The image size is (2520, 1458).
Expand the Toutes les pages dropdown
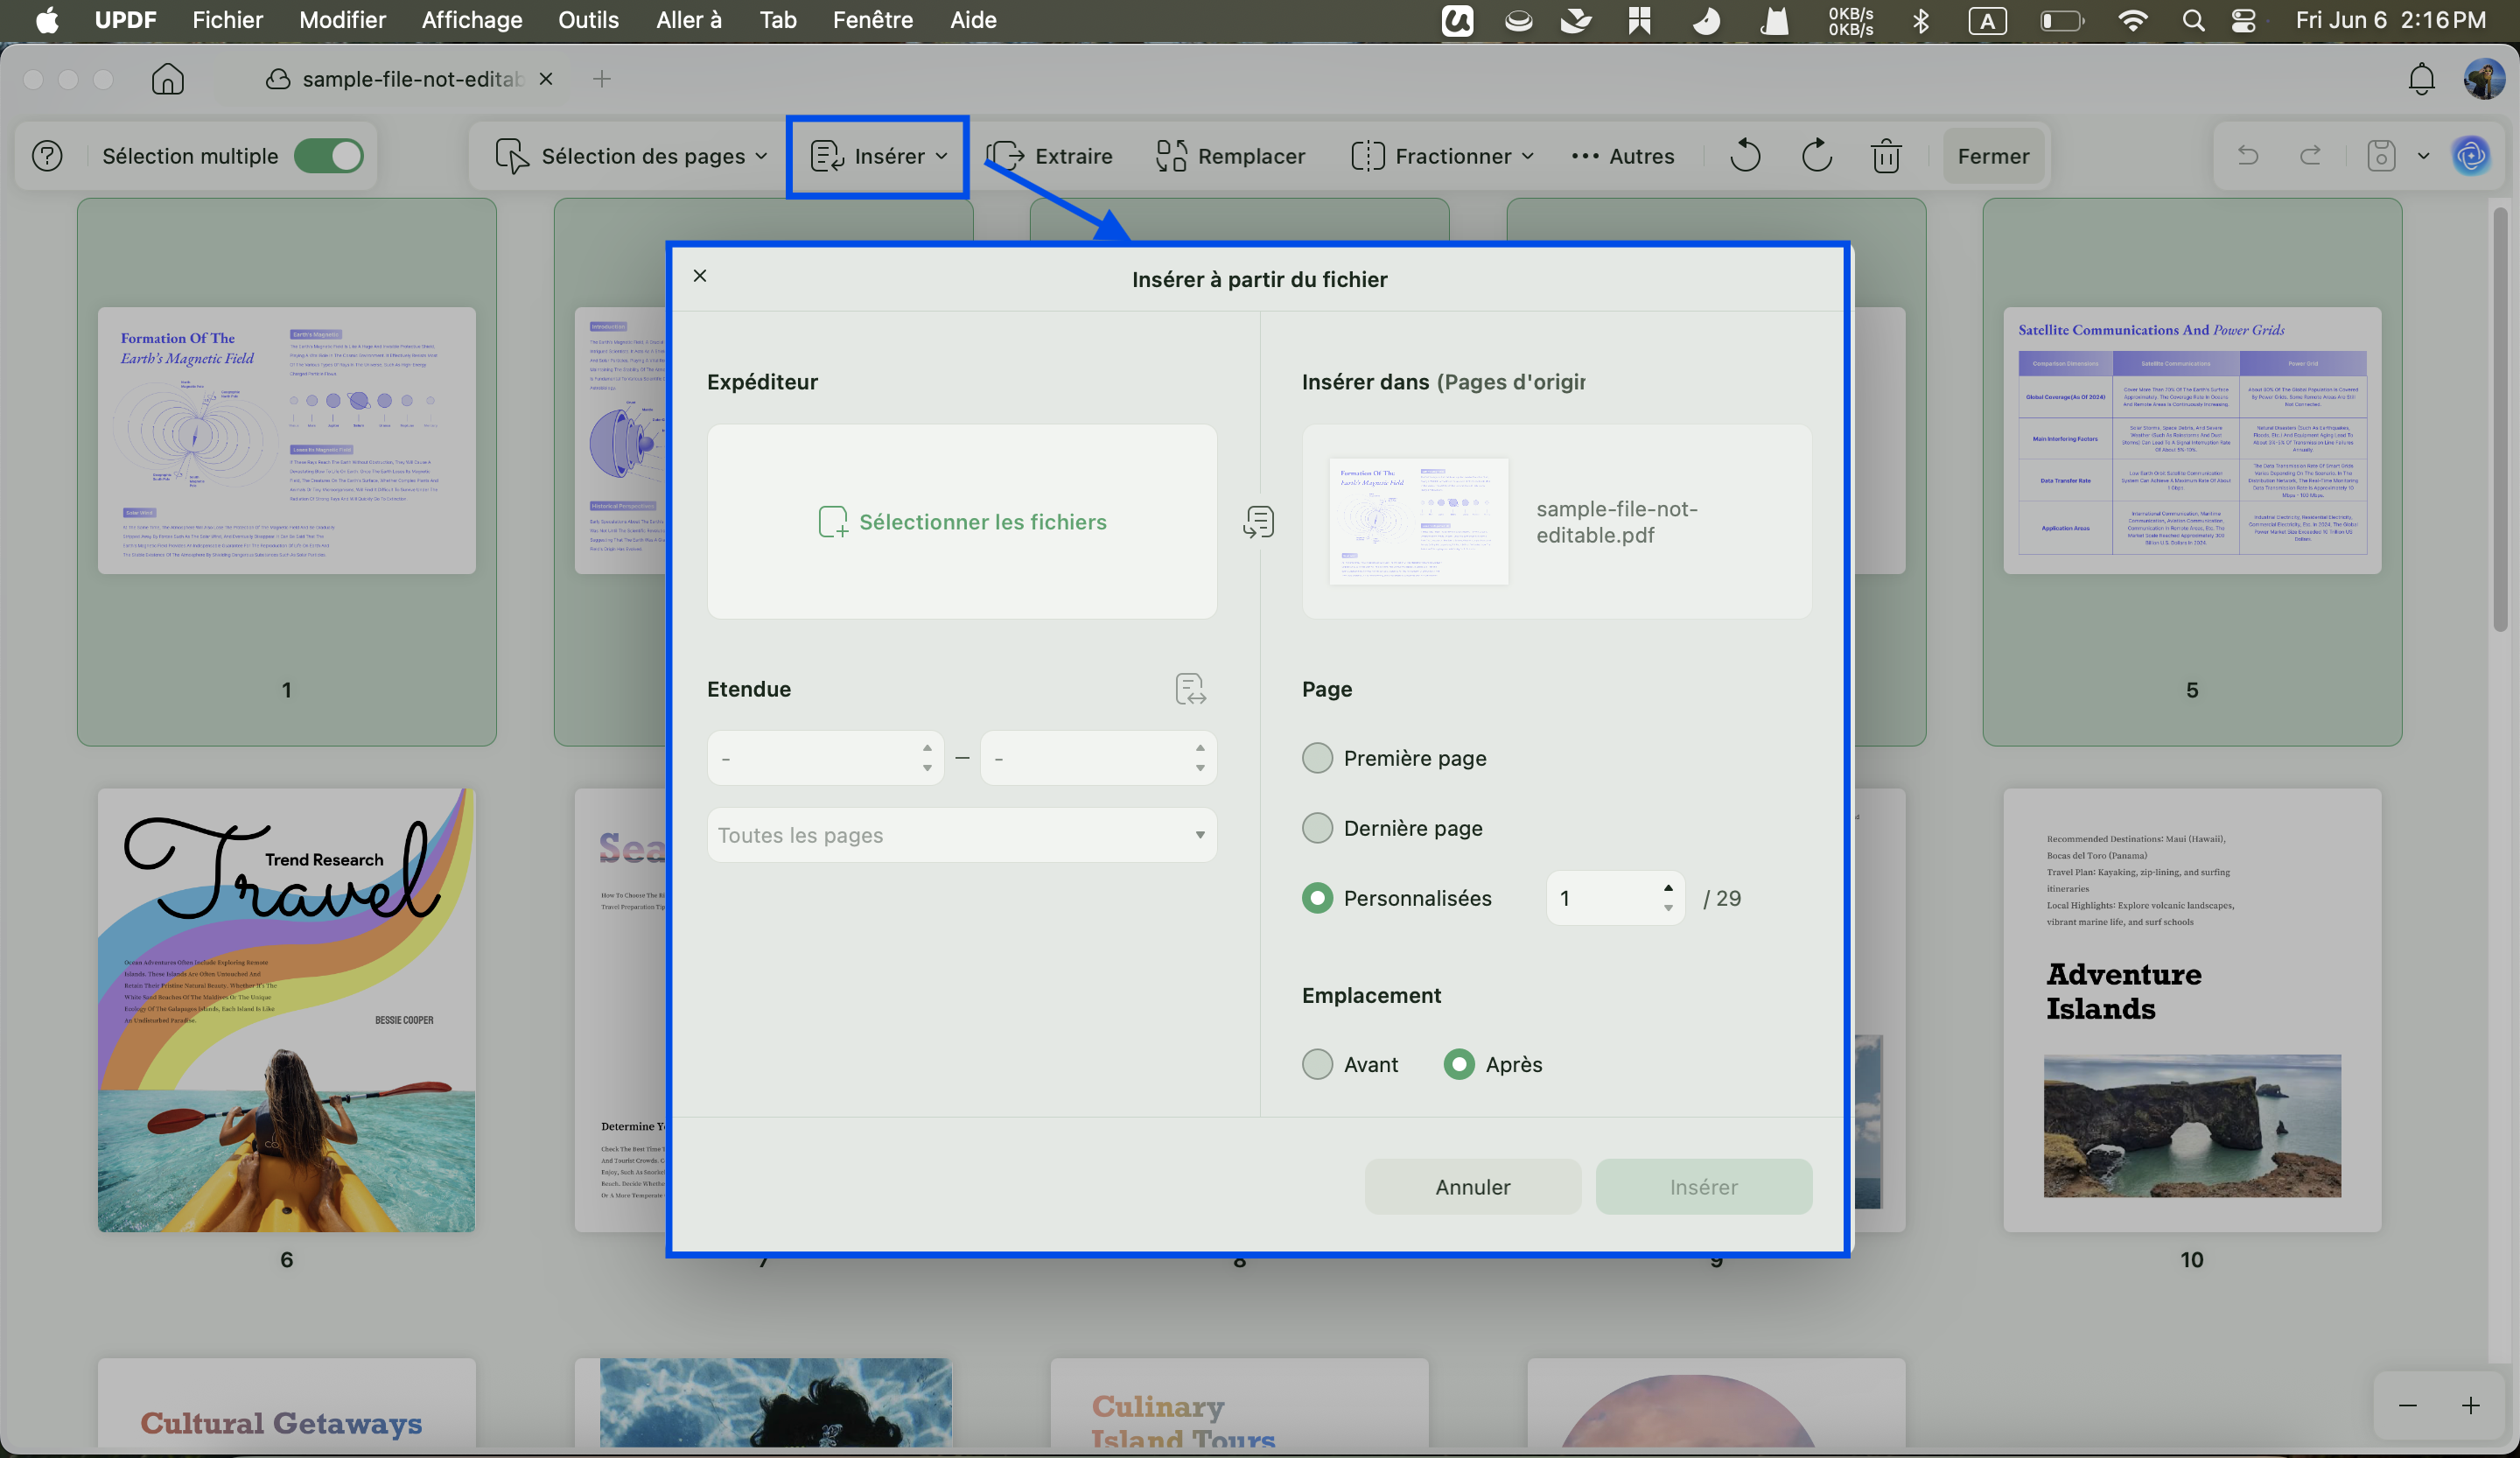tap(961, 835)
